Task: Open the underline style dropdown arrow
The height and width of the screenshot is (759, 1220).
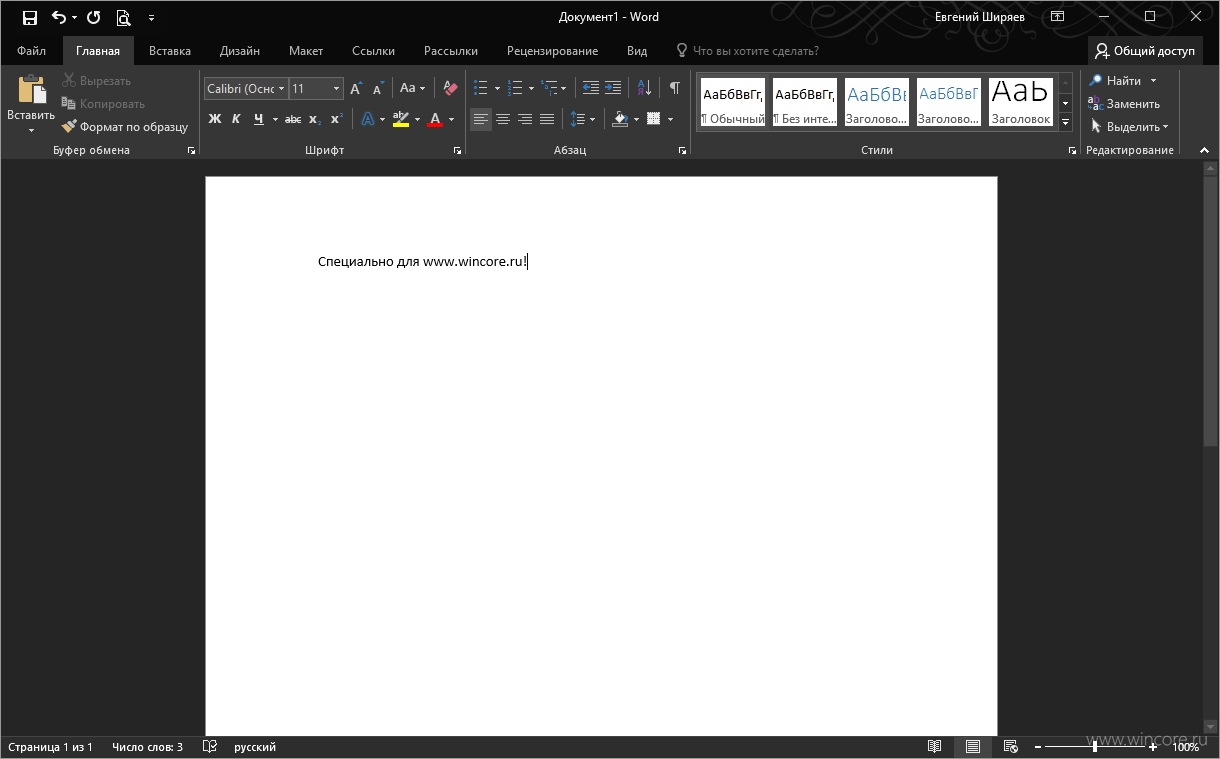Action: (x=274, y=119)
